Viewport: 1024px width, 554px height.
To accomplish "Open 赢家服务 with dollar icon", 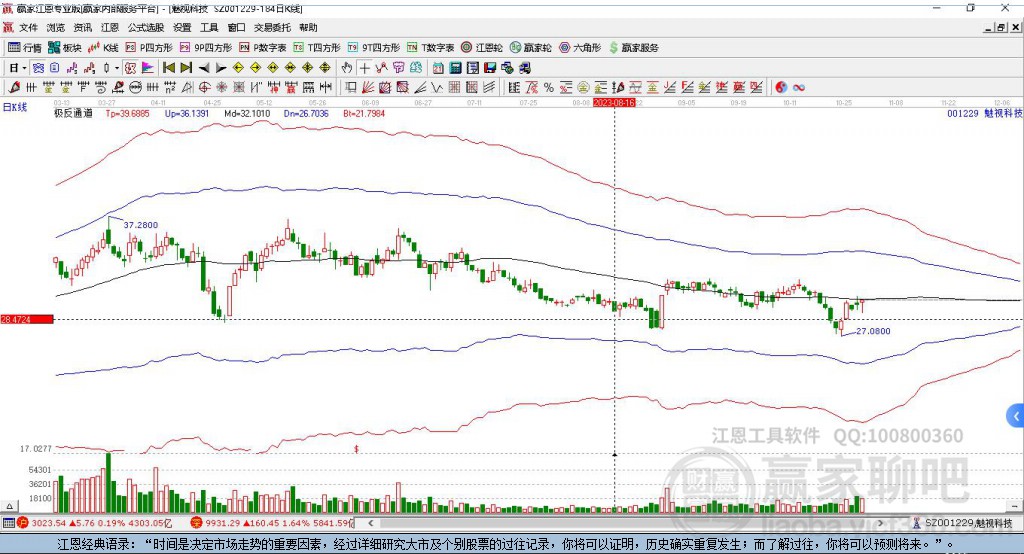I will click(633, 48).
